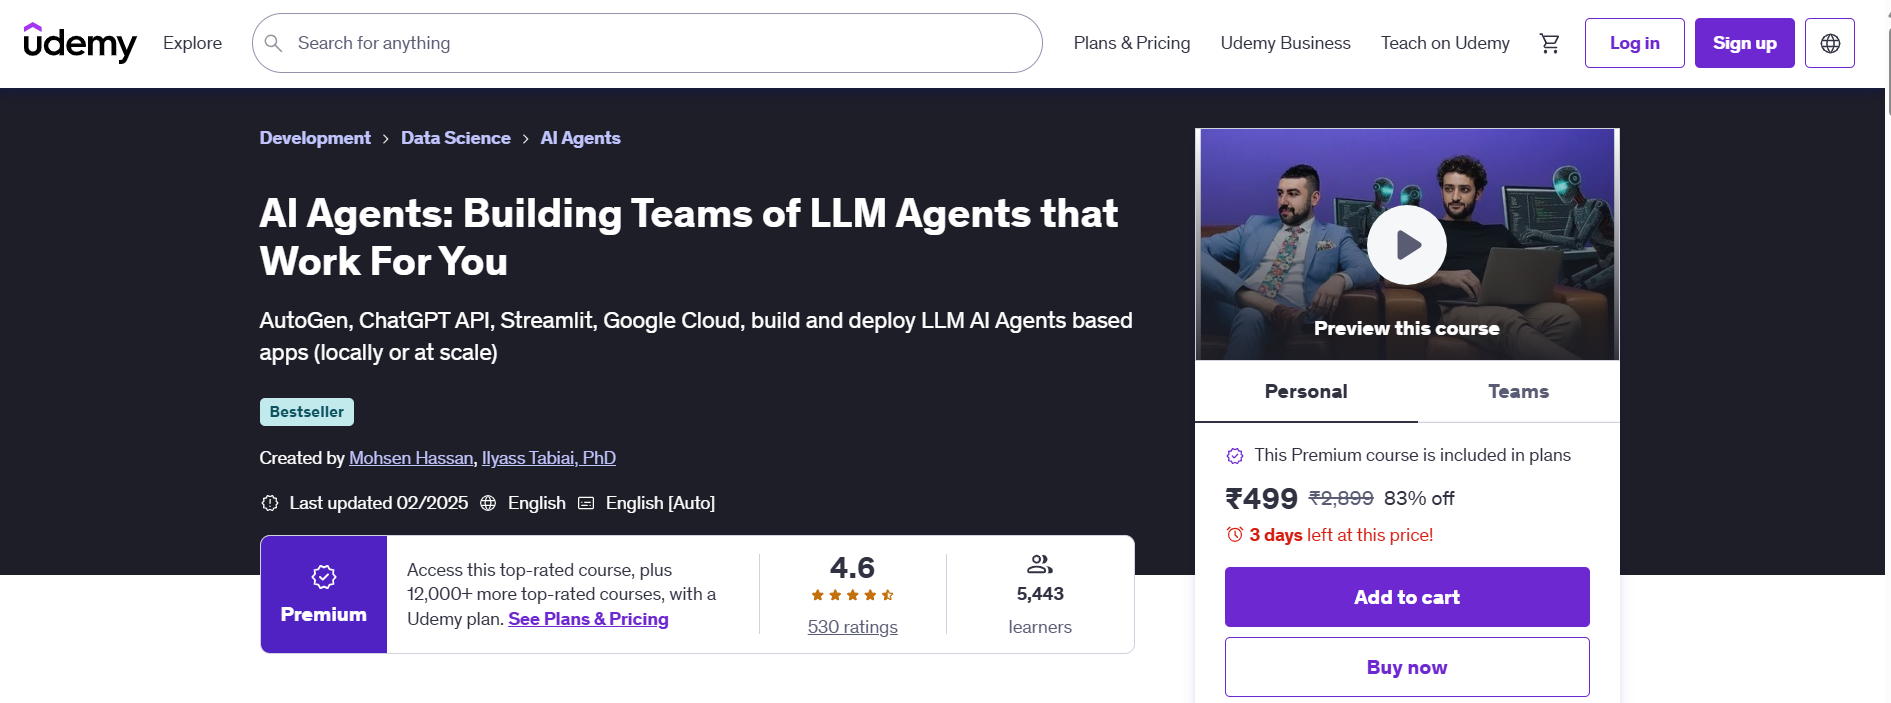Click the Premium badge checkmark icon

click(324, 577)
